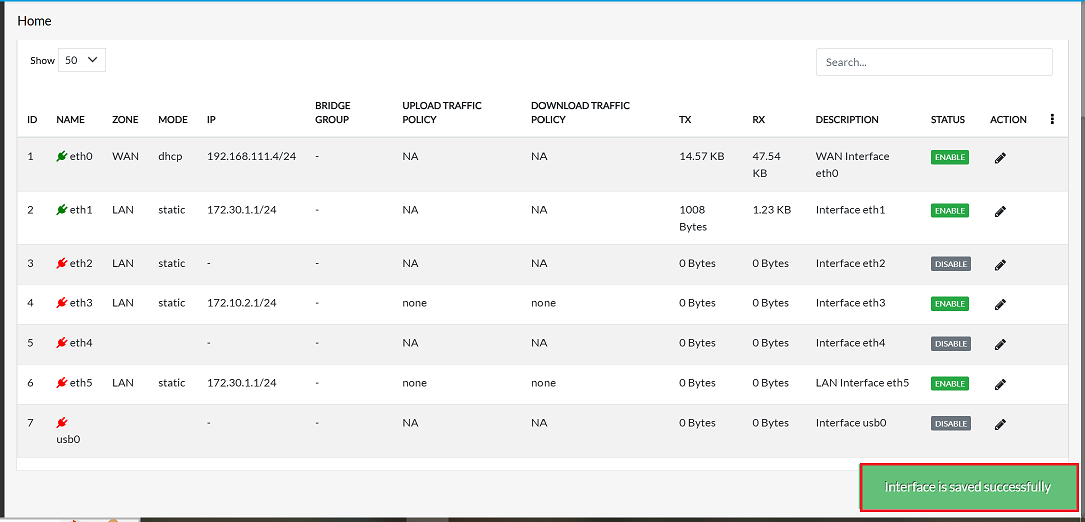This screenshot has height=522, width=1085.
Task: Click in the Search field
Action: coord(934,62)
